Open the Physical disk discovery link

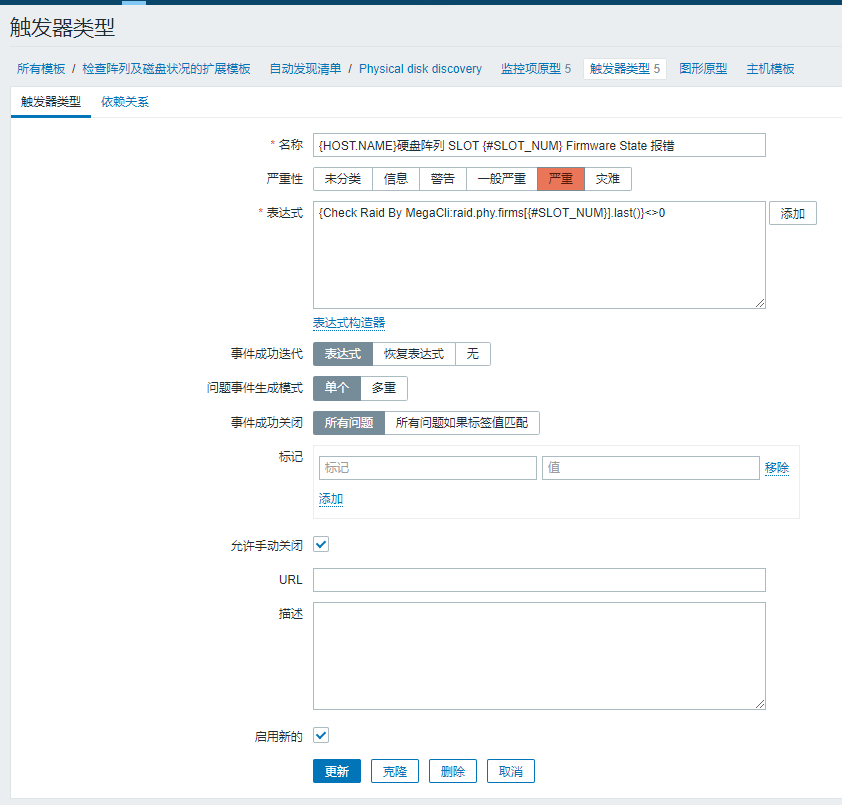(420, 69)
